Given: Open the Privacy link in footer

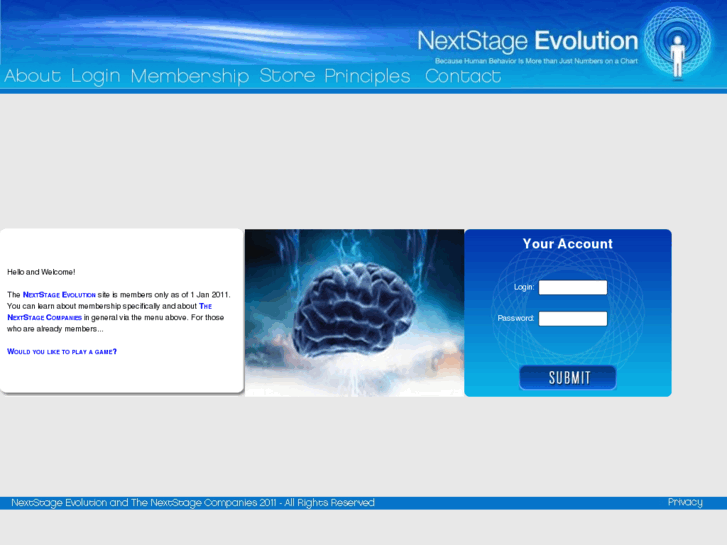Looking at the screenshot, I should 685,502.
